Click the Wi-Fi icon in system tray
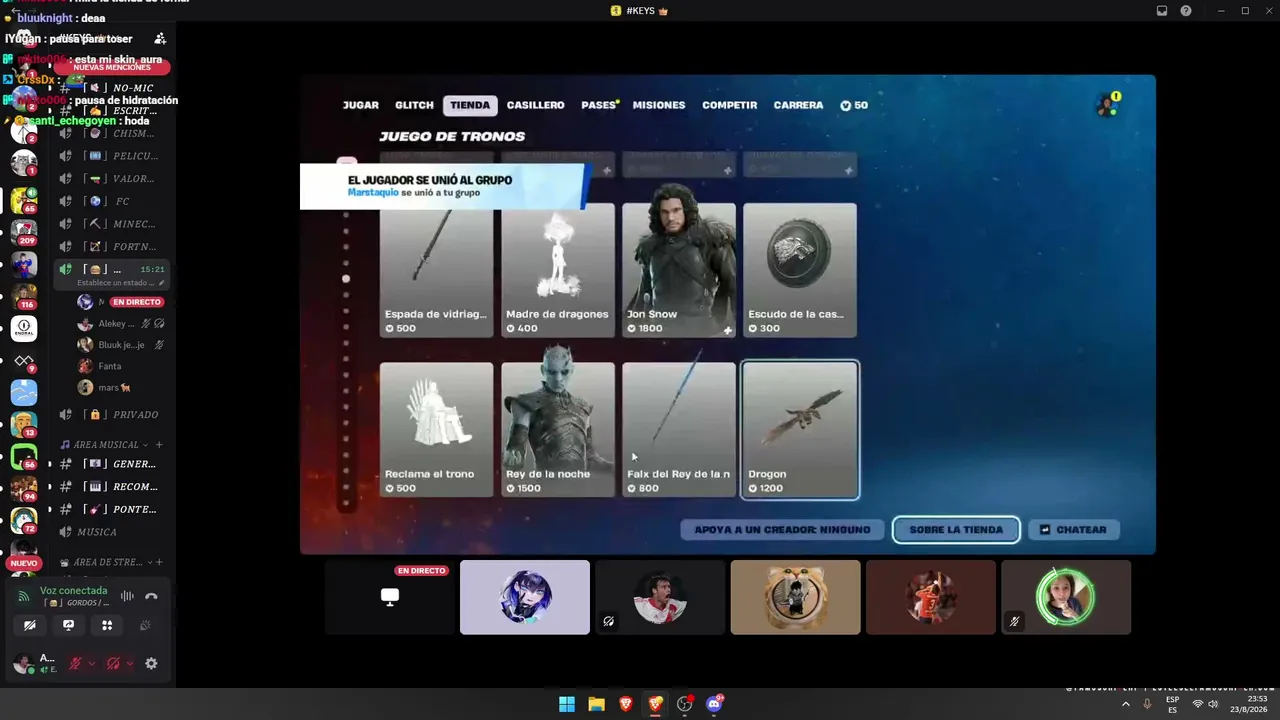 pyautogui.click(x=1198, y=704)
